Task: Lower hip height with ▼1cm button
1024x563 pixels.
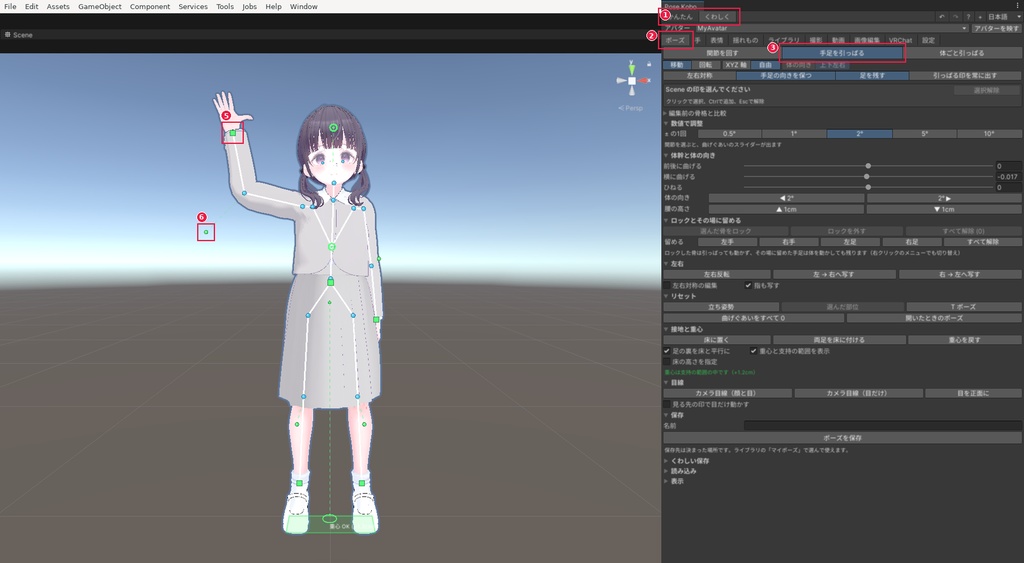Action: [x=944, y=209]
